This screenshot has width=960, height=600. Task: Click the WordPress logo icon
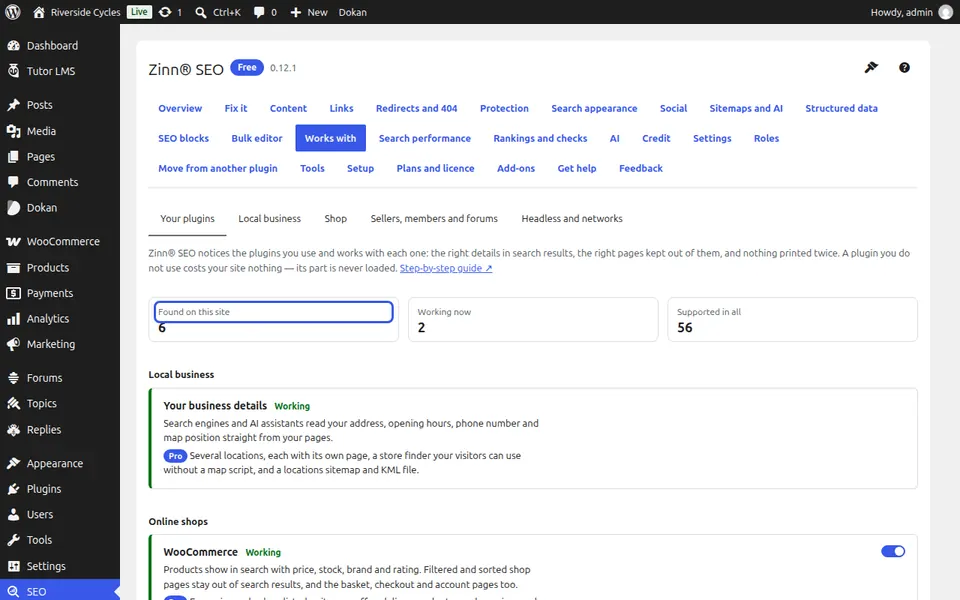click(12, 12)
